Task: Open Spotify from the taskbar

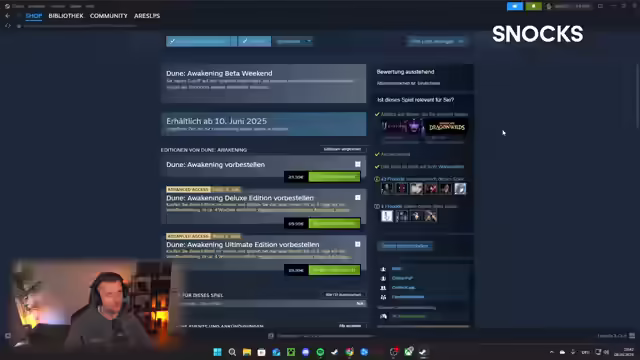Action: 320,352
